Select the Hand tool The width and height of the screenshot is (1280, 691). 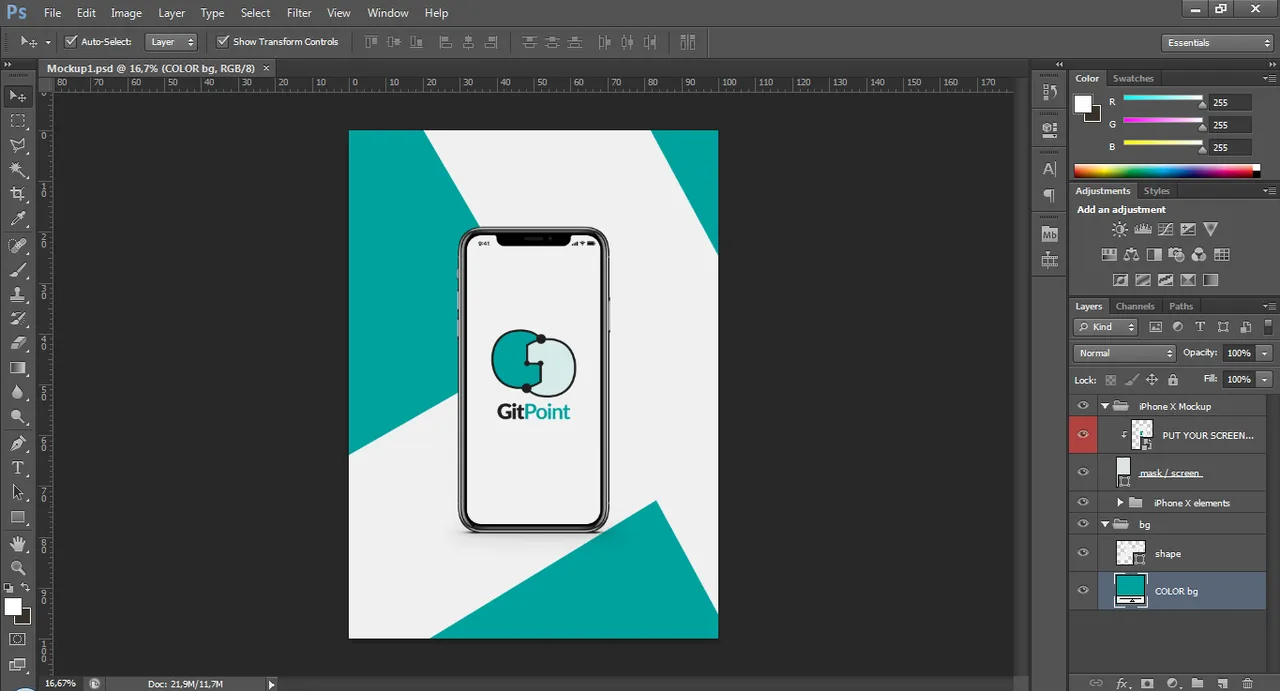click(x=18, y=544)
